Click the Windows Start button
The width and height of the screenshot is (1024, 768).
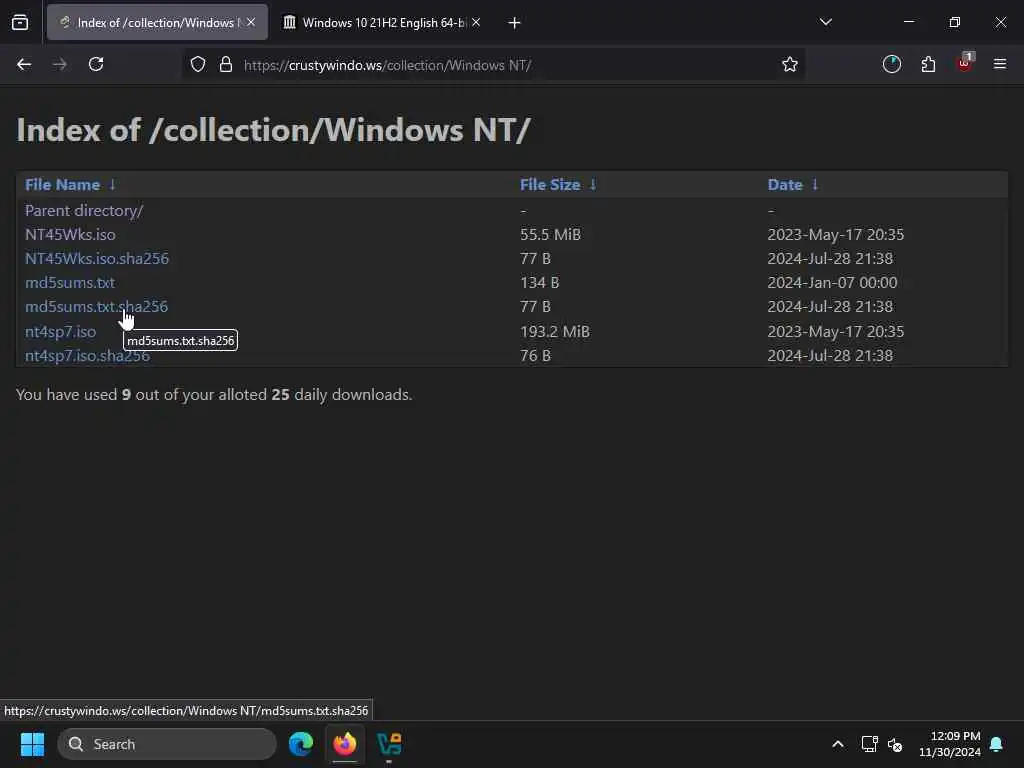point(32,744)
